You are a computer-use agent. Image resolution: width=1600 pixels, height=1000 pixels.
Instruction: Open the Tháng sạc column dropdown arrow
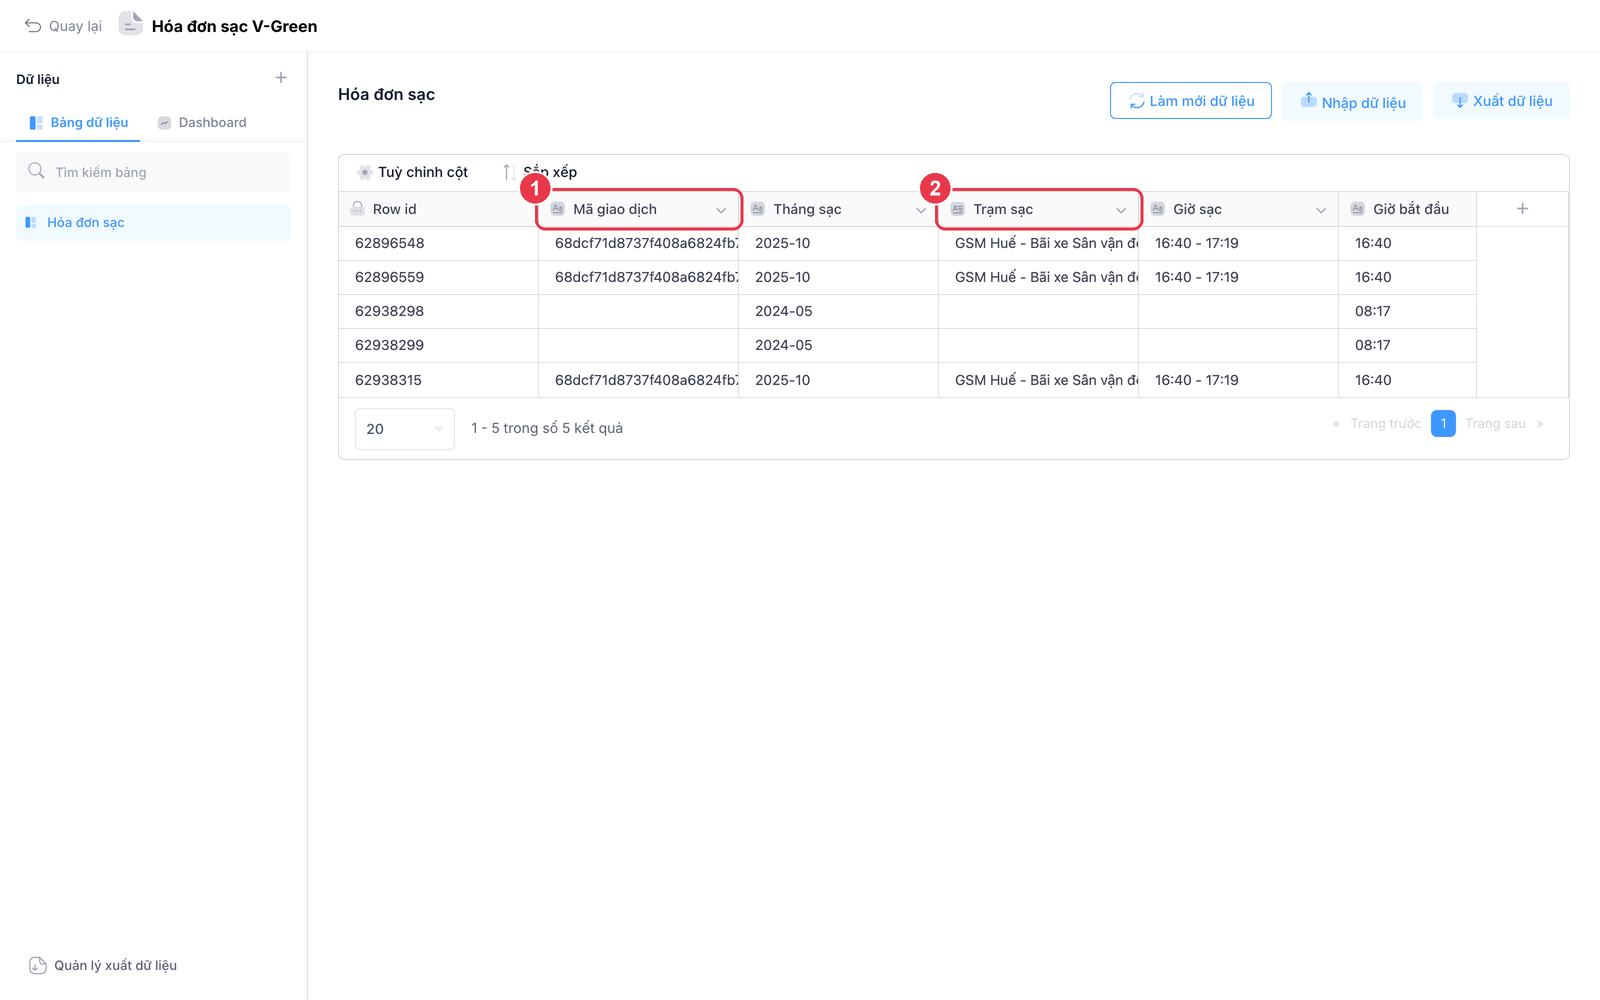point(921,210)
